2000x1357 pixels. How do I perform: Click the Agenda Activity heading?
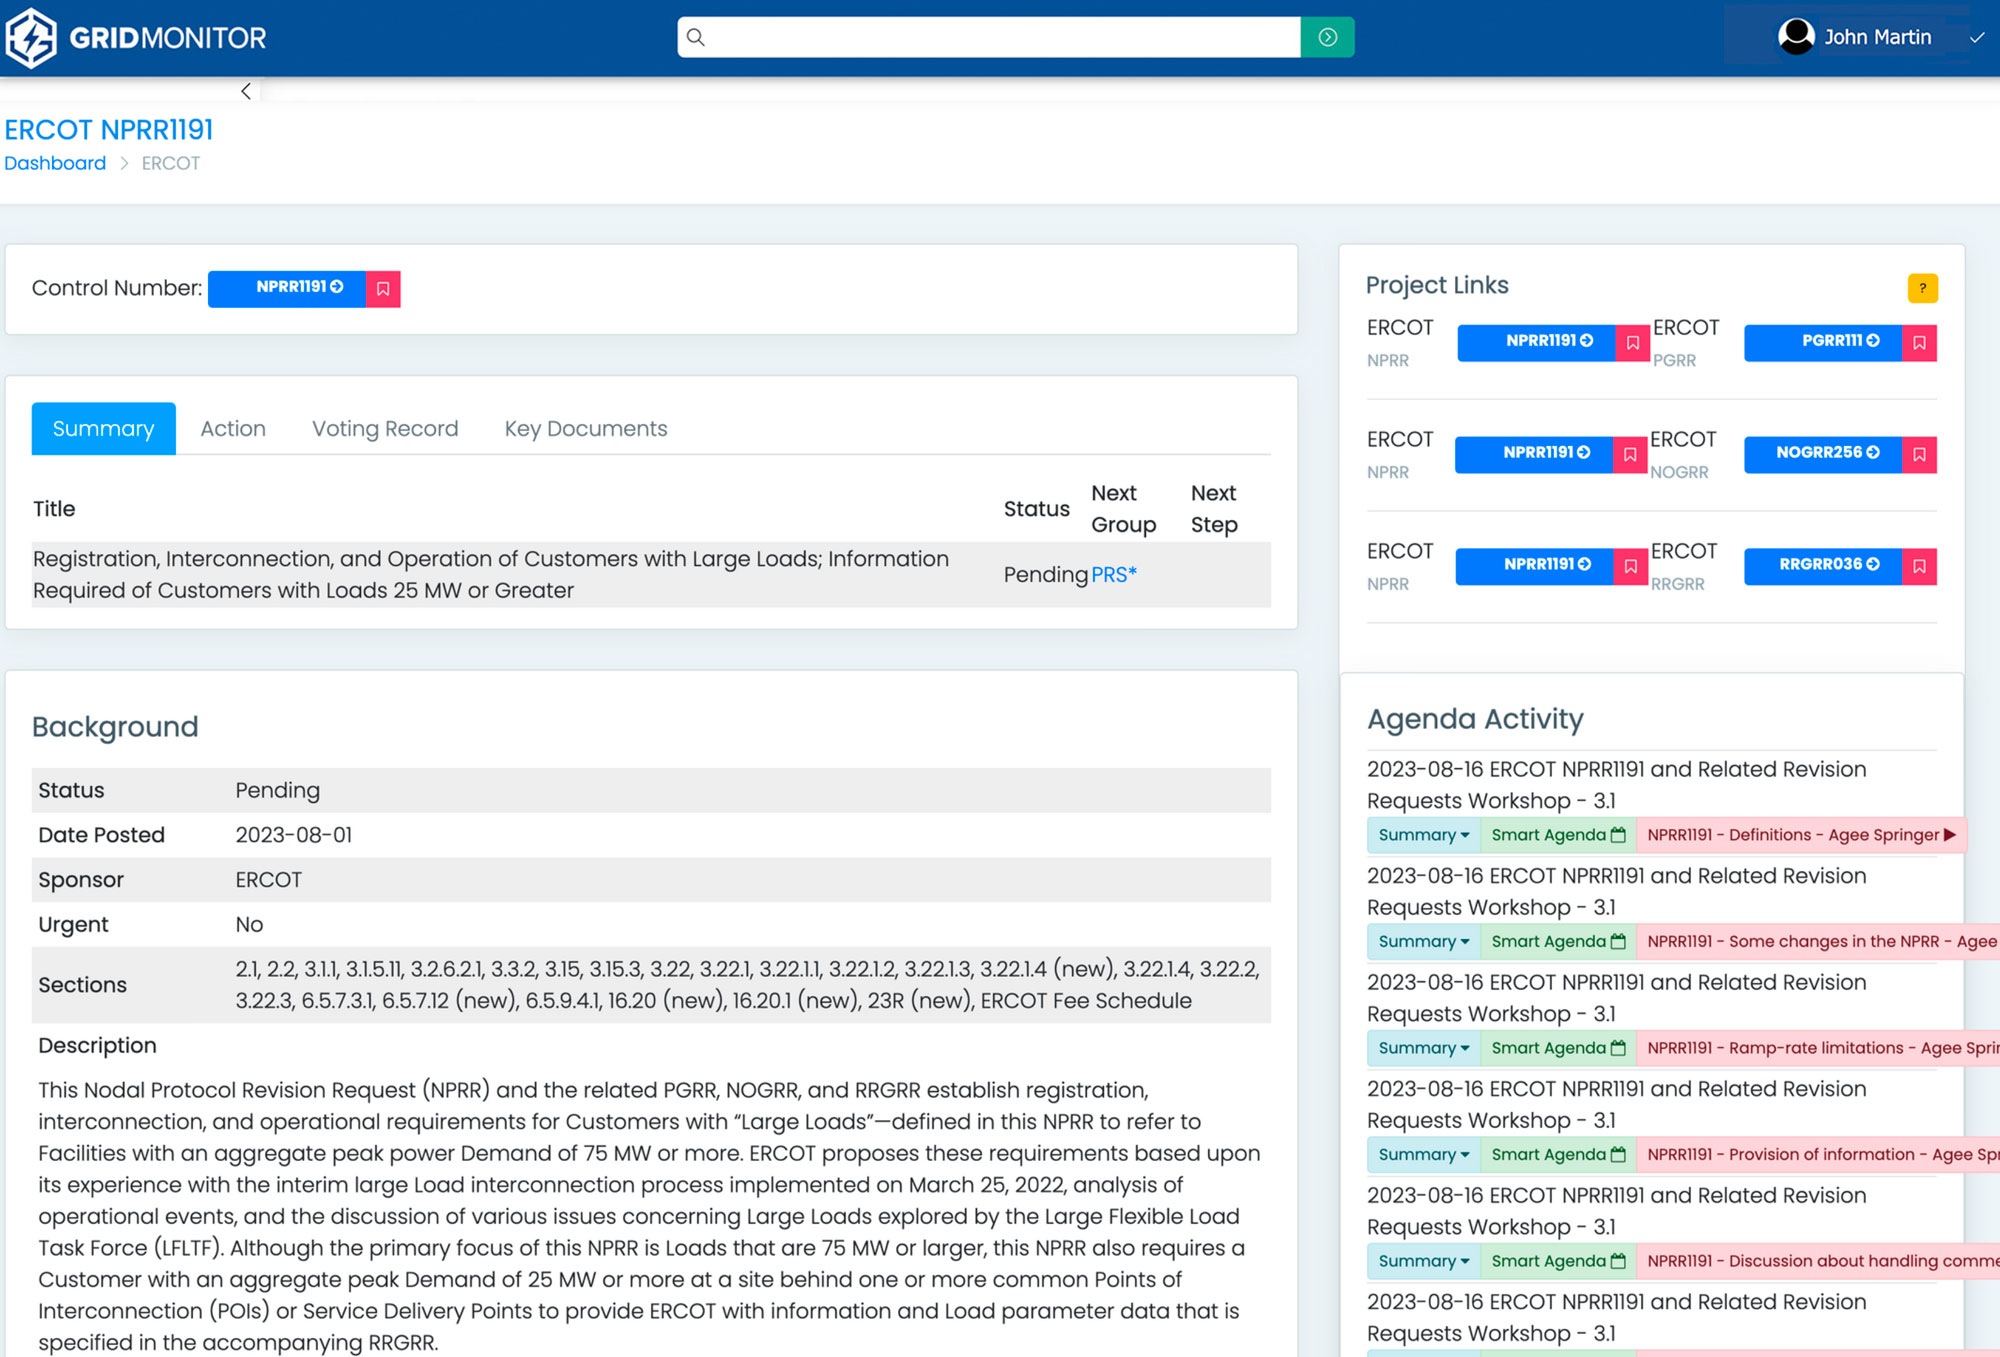tap(1475, 719)
